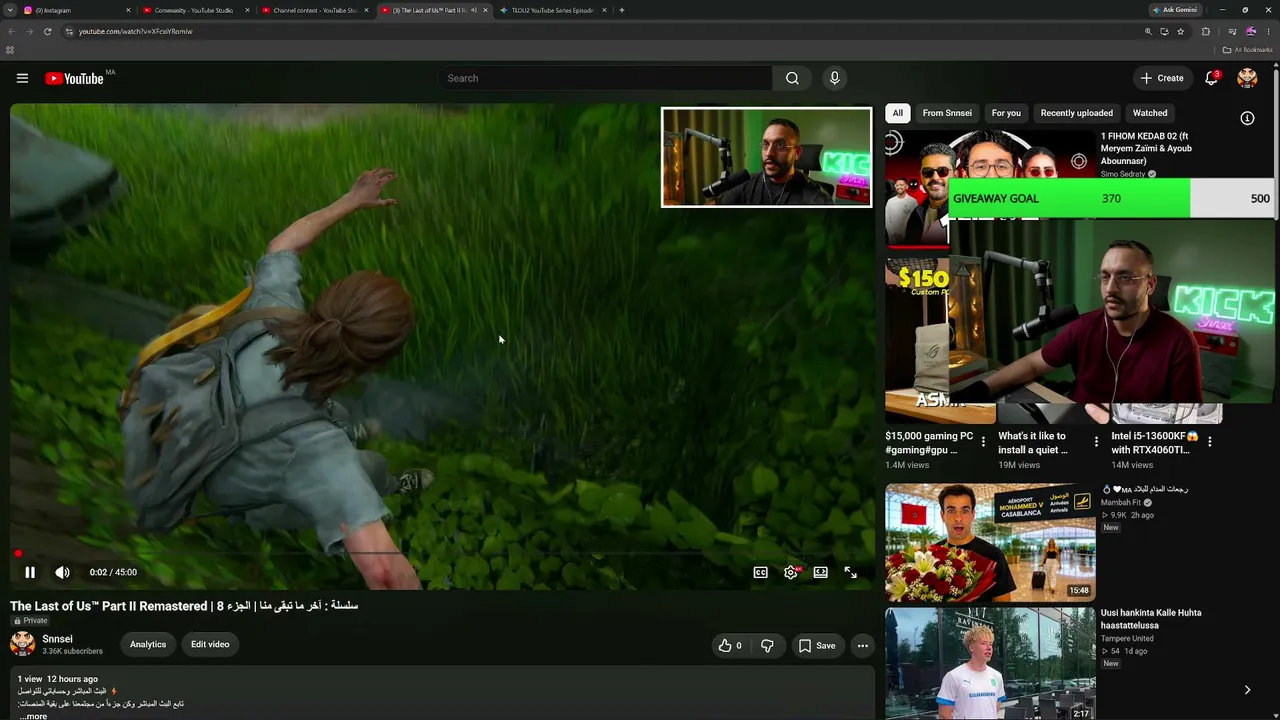
Task: Select the From Snnsei filter chip
Action: point(947,113)
